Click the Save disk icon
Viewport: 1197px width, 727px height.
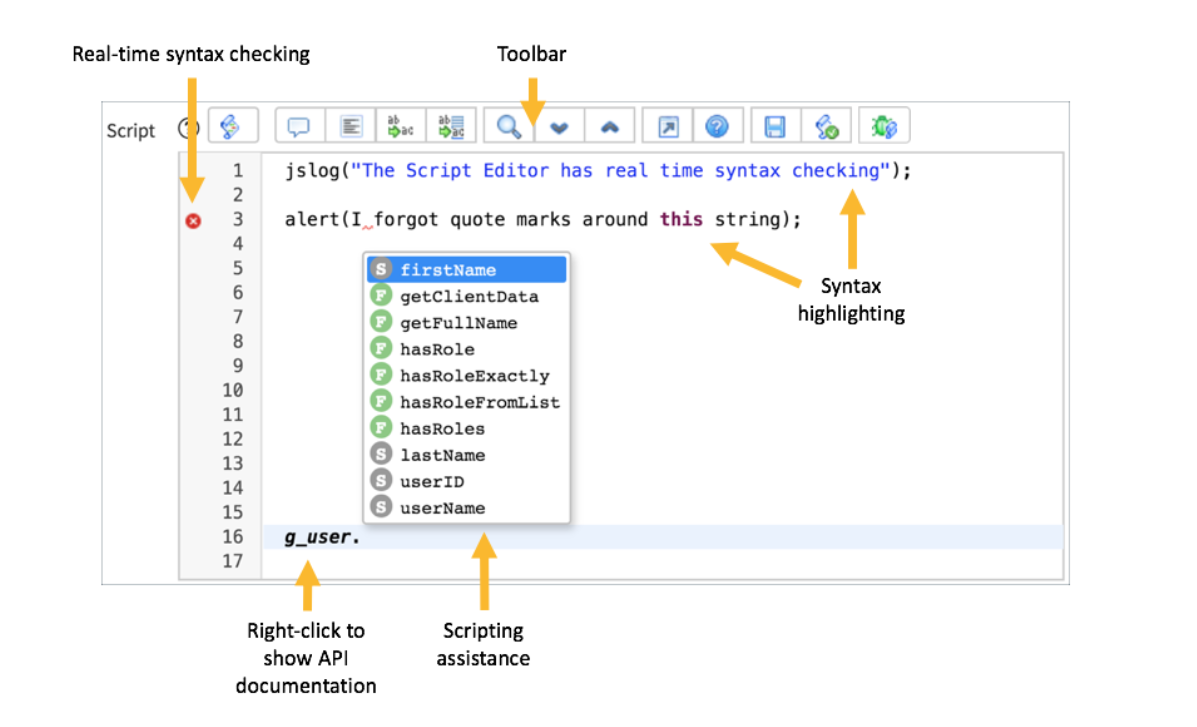(775, 125)
